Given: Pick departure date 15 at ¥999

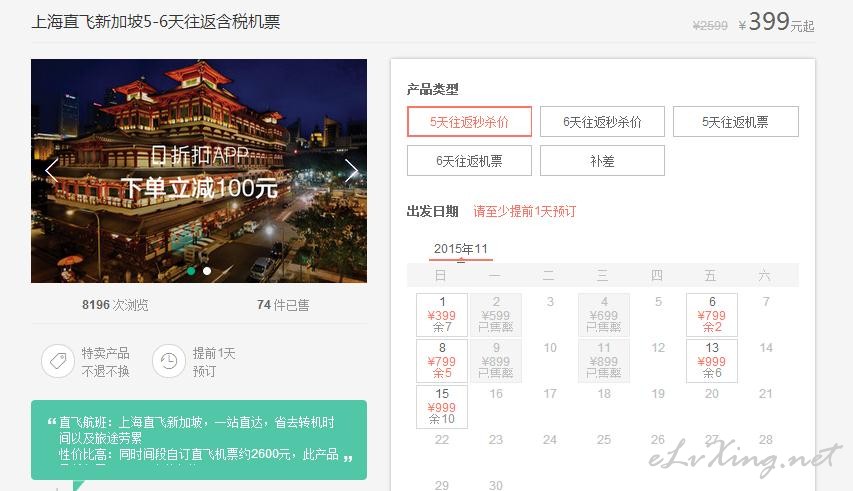Looking at the screenshot, I should (442, 407).
